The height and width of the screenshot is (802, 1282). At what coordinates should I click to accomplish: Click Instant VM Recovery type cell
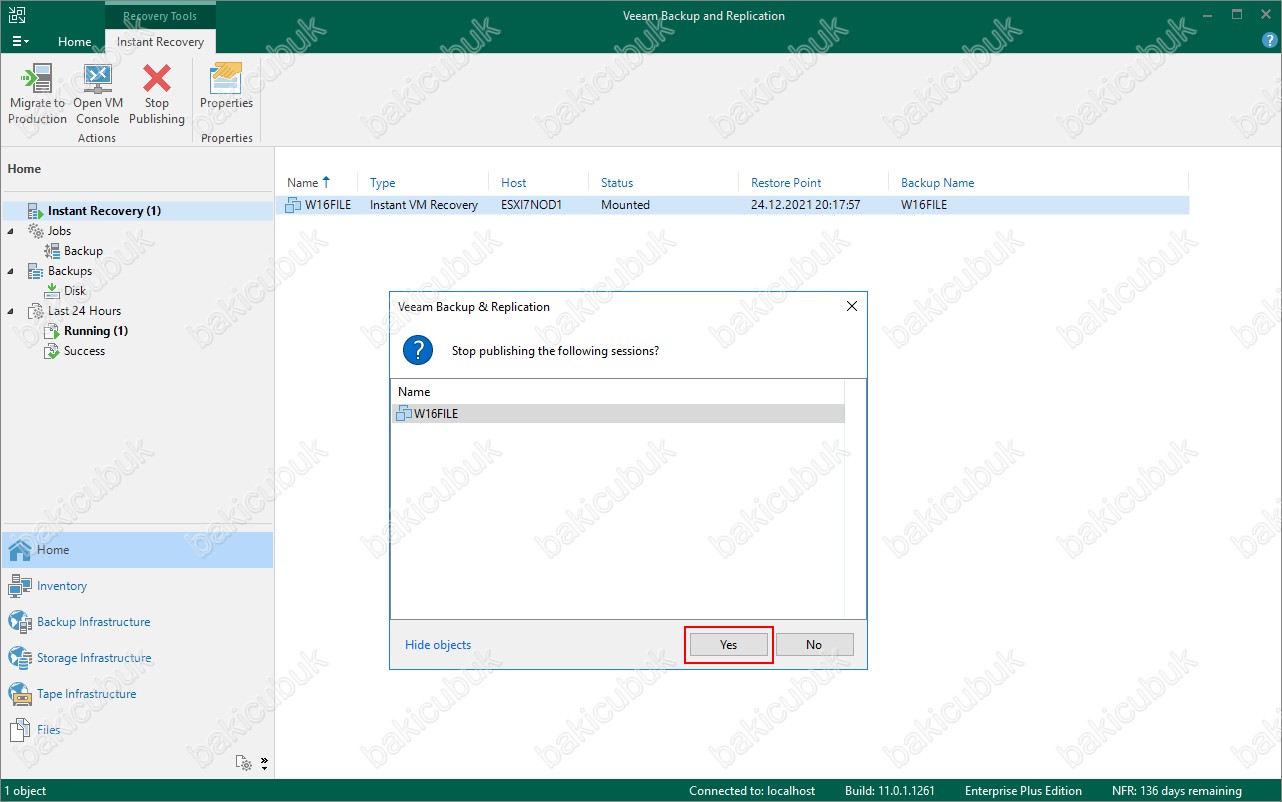tap(424, 205)
